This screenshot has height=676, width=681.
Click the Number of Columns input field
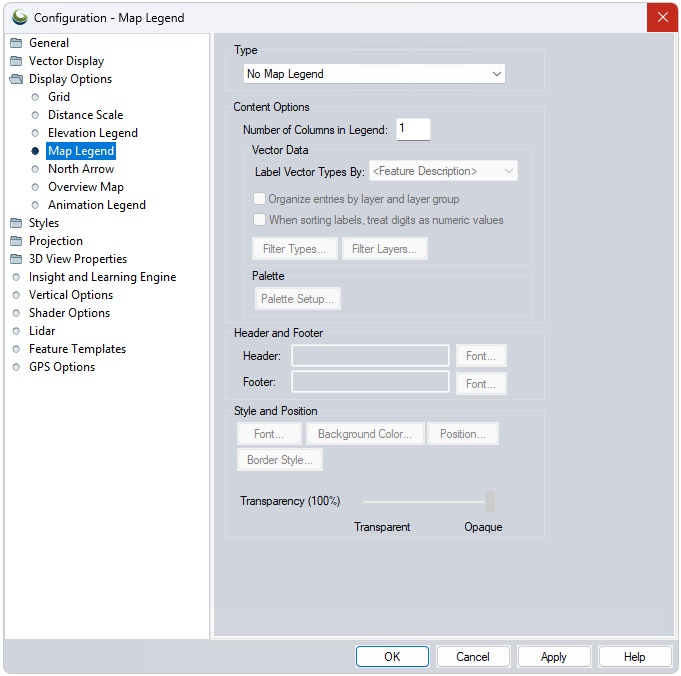(x=413, y=129)
